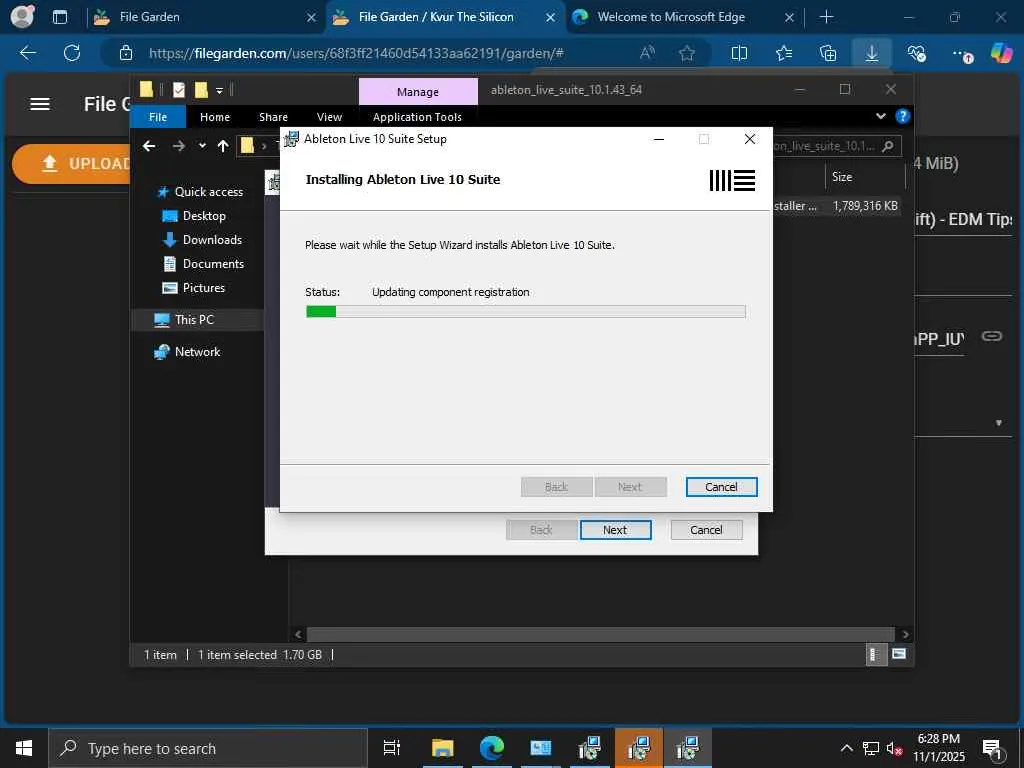
Task: Click Cancel in Ableton Live 10 Suite Setup
Action: click(721, 487)
